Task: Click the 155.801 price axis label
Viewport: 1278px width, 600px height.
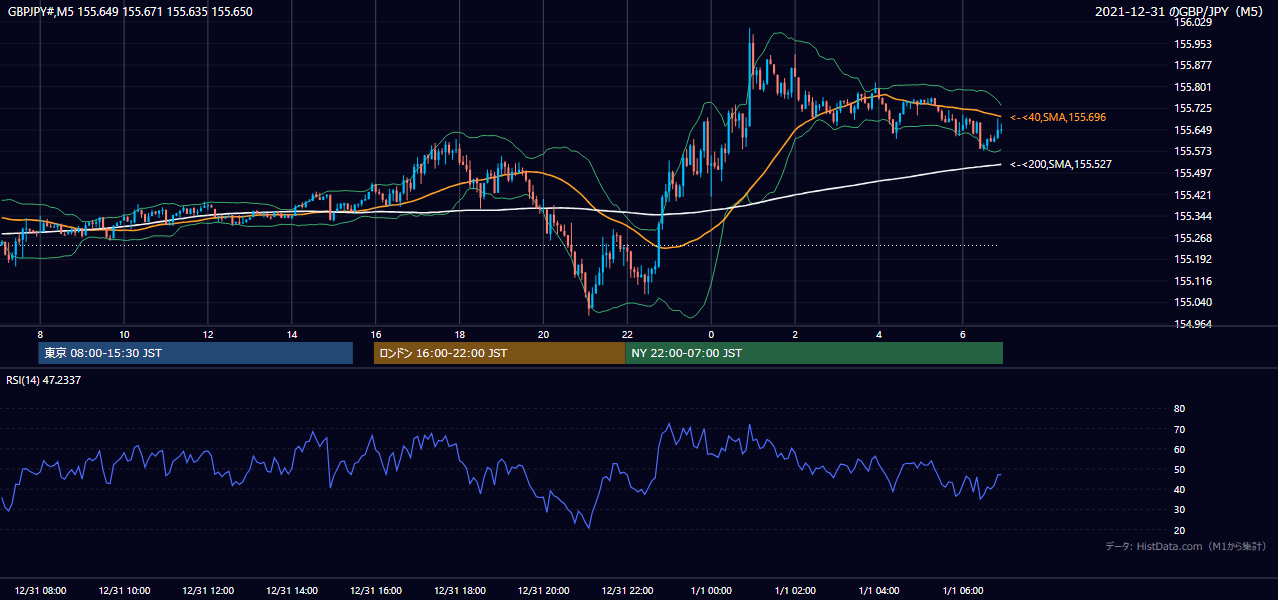Action: coord(1193,87)
